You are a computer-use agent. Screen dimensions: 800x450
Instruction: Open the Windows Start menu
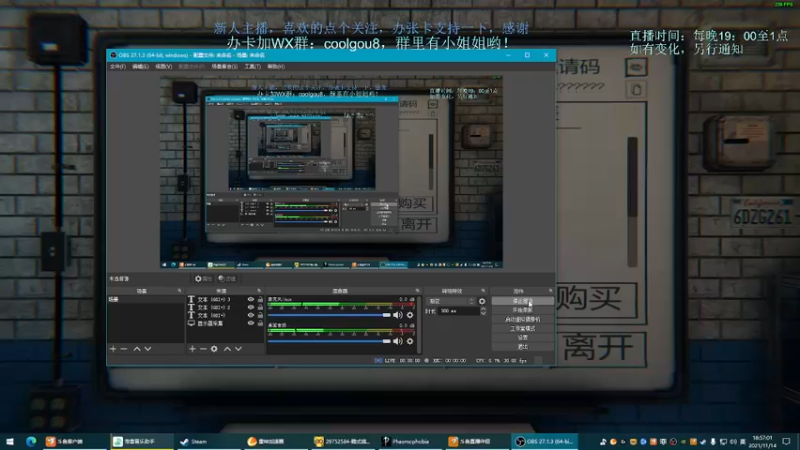click(10, 441)
